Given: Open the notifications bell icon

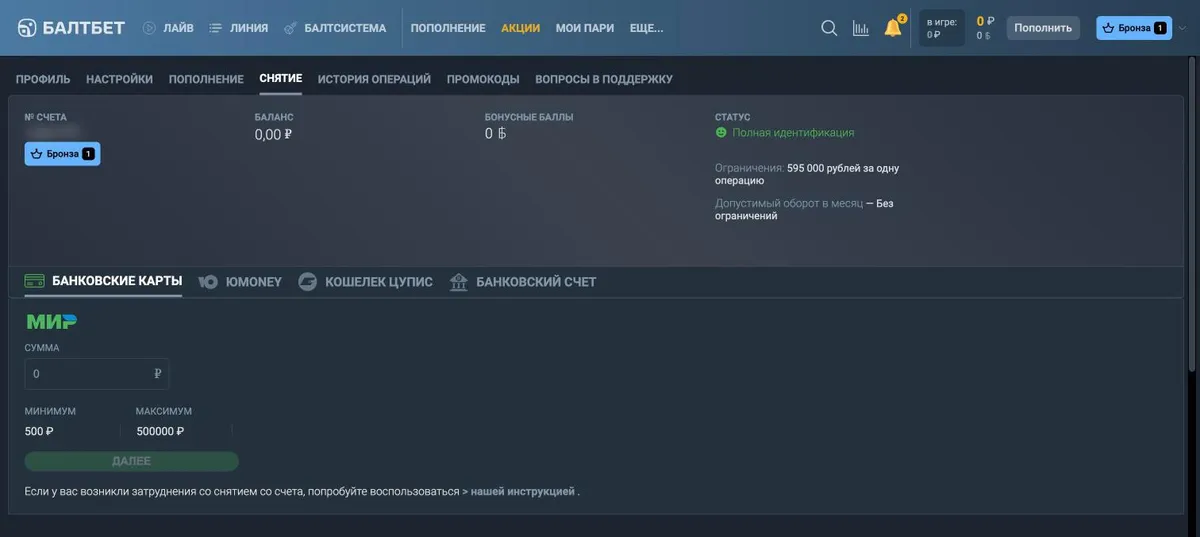Looking at the screenshot, I should (893, 28).
